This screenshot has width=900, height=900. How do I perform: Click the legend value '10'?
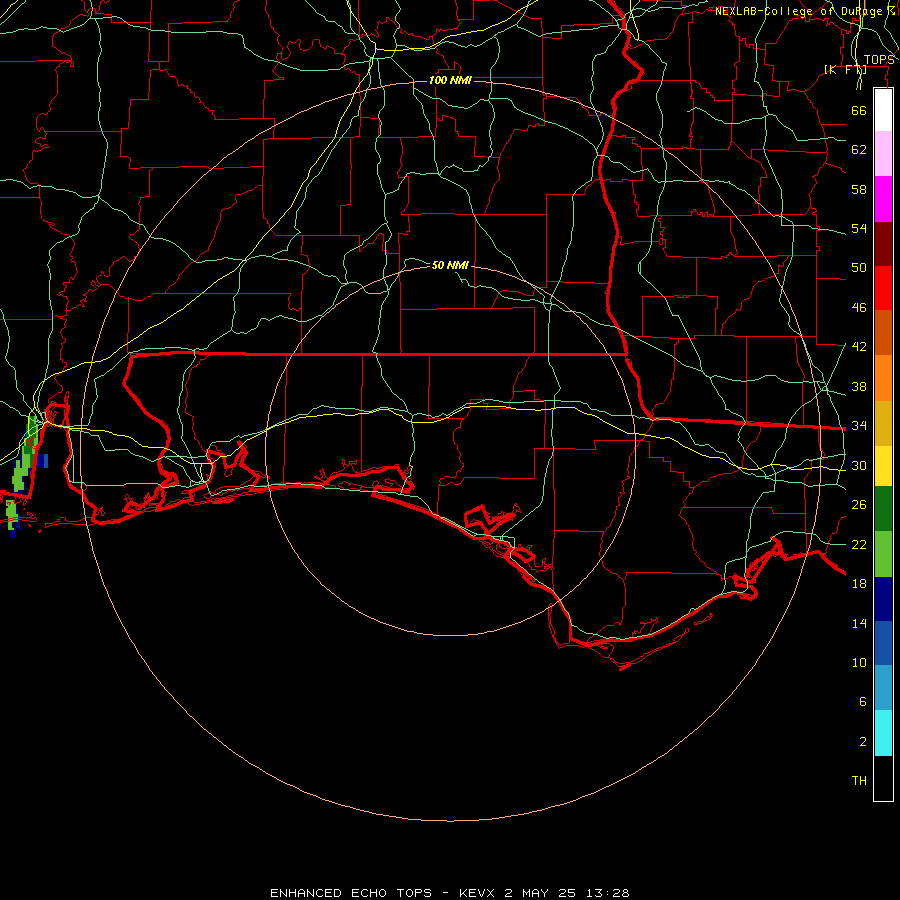(x=859, y=663)
